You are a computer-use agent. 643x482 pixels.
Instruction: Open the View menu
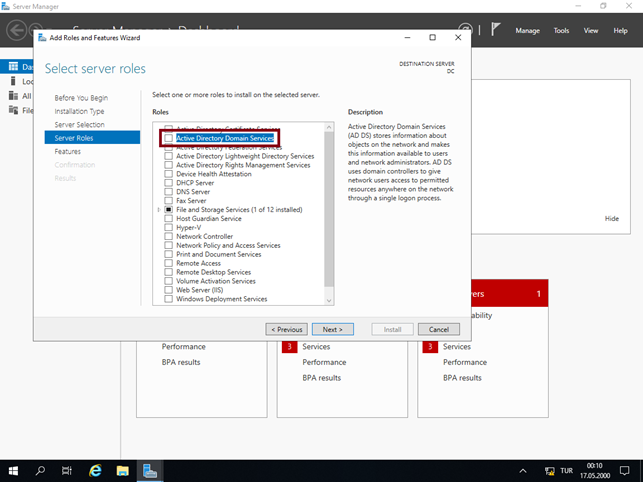click(x=591, y=31)
